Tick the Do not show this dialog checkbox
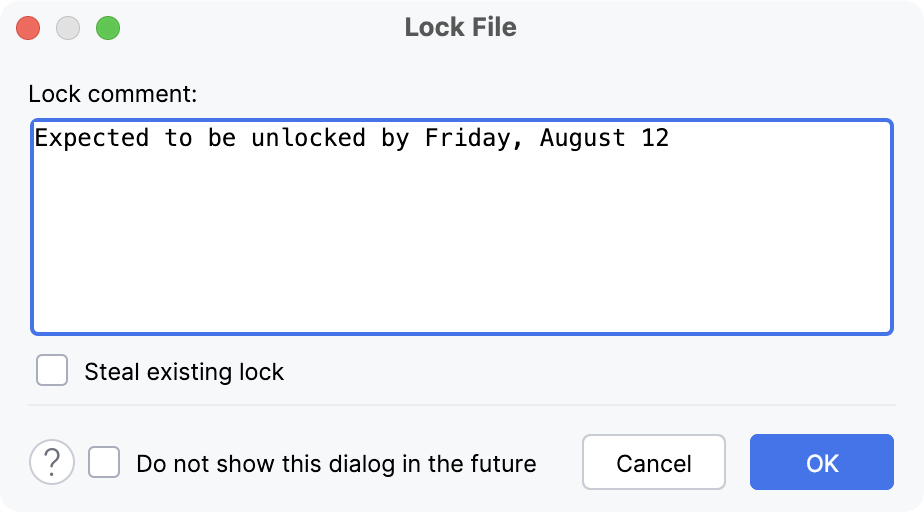The image size is (924, 512). [104, 463]
